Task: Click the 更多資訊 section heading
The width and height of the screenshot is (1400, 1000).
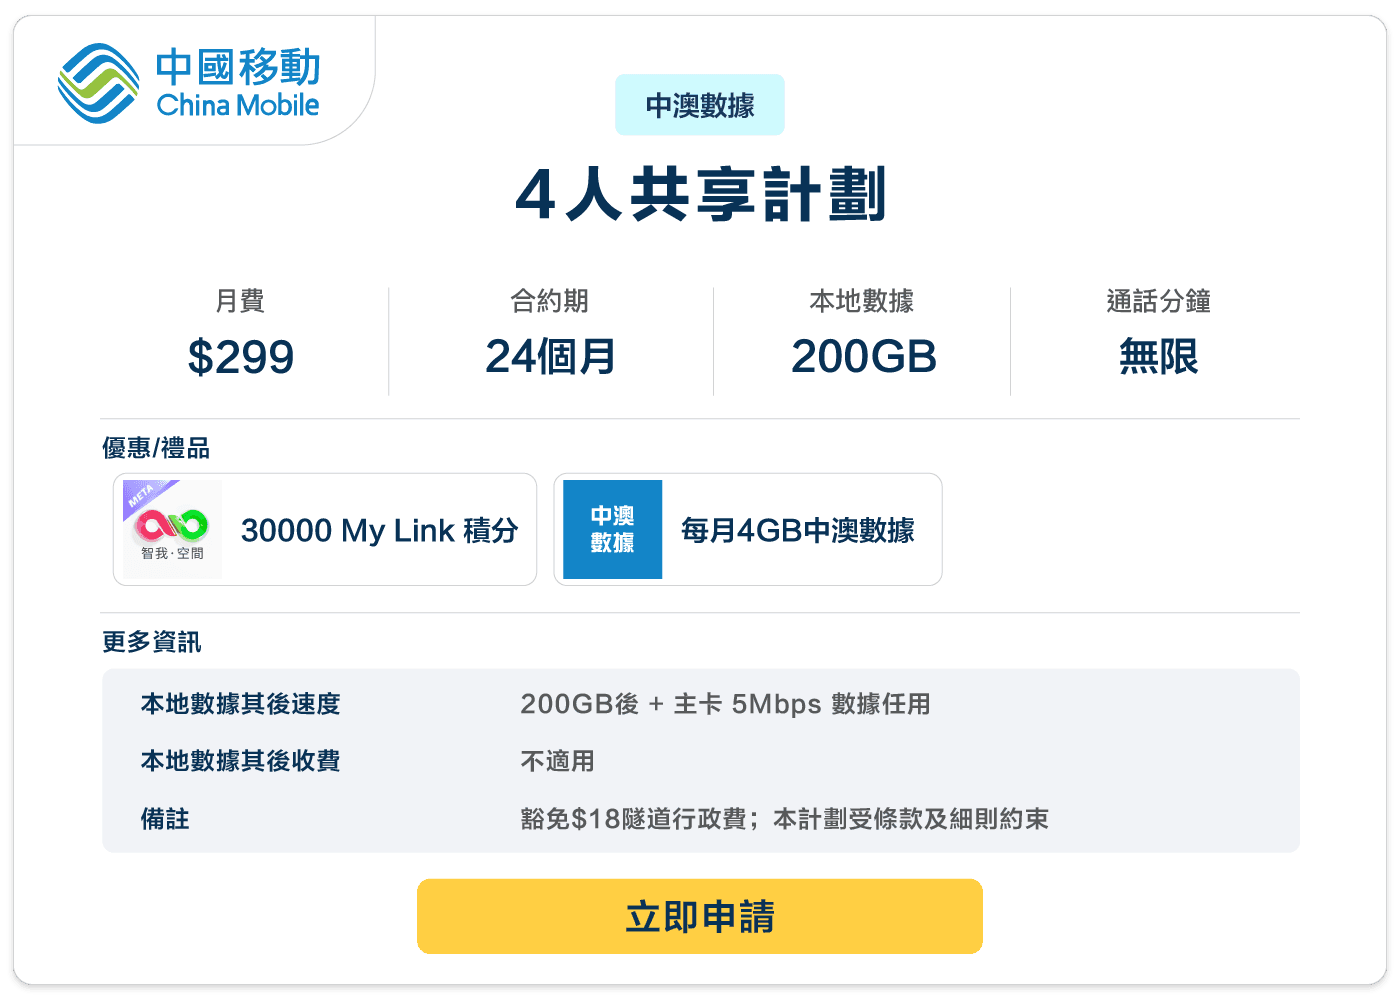Action: [151, 641]
